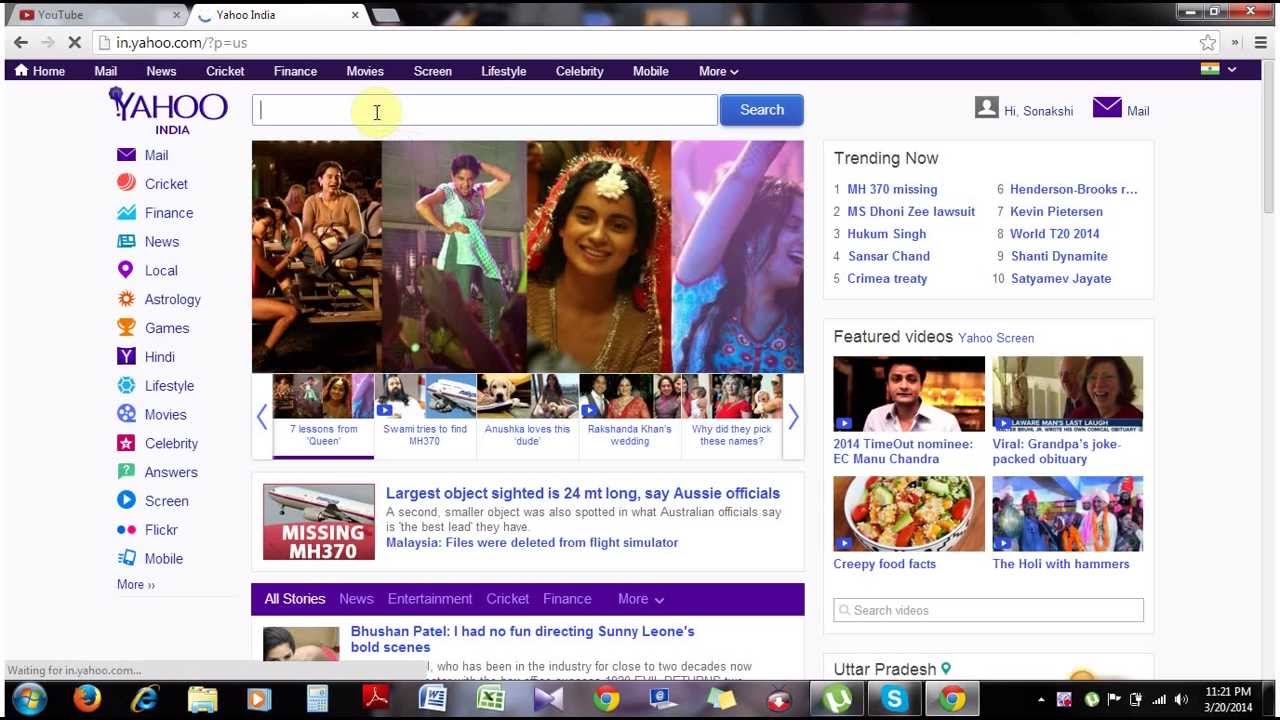
Task: Open Games trophy icon in sidebar
Action: tap(126, 327)
